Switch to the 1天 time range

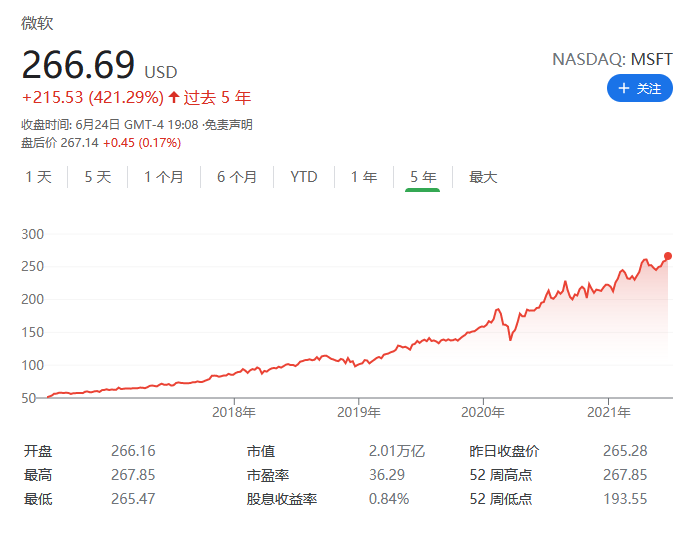[x=38, y=177]
